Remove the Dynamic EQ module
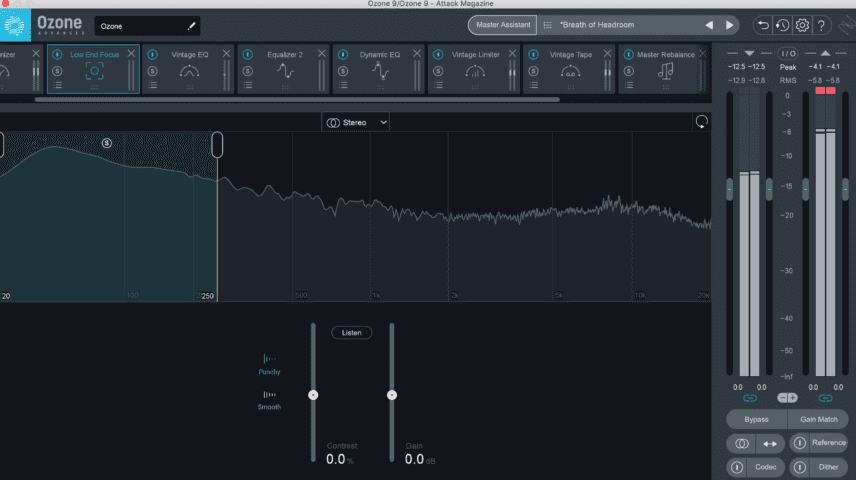Viewport: 856px width, 480px height. click(x=417, y=54)
